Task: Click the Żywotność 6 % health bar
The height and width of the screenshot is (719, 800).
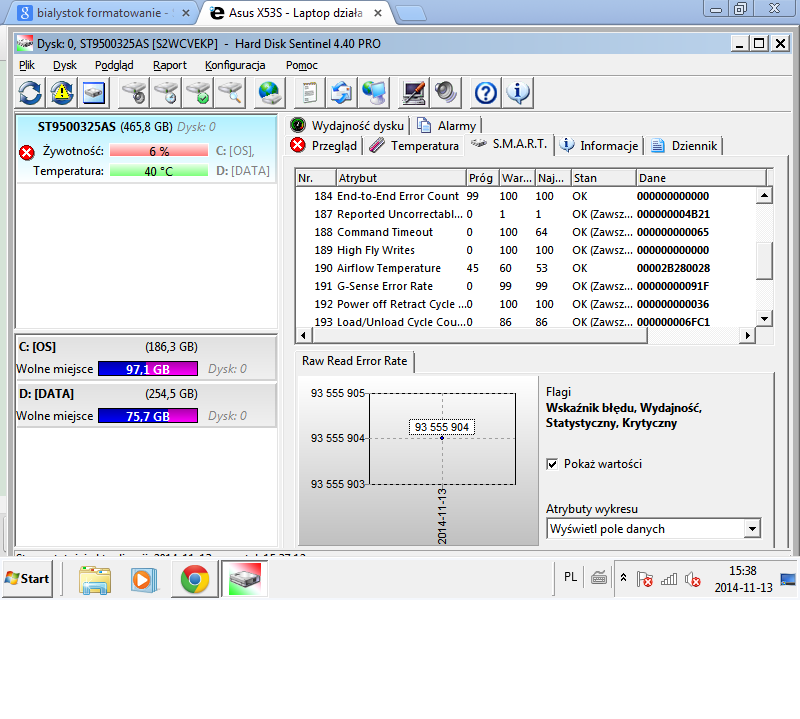Action: [x=159, y=151]
